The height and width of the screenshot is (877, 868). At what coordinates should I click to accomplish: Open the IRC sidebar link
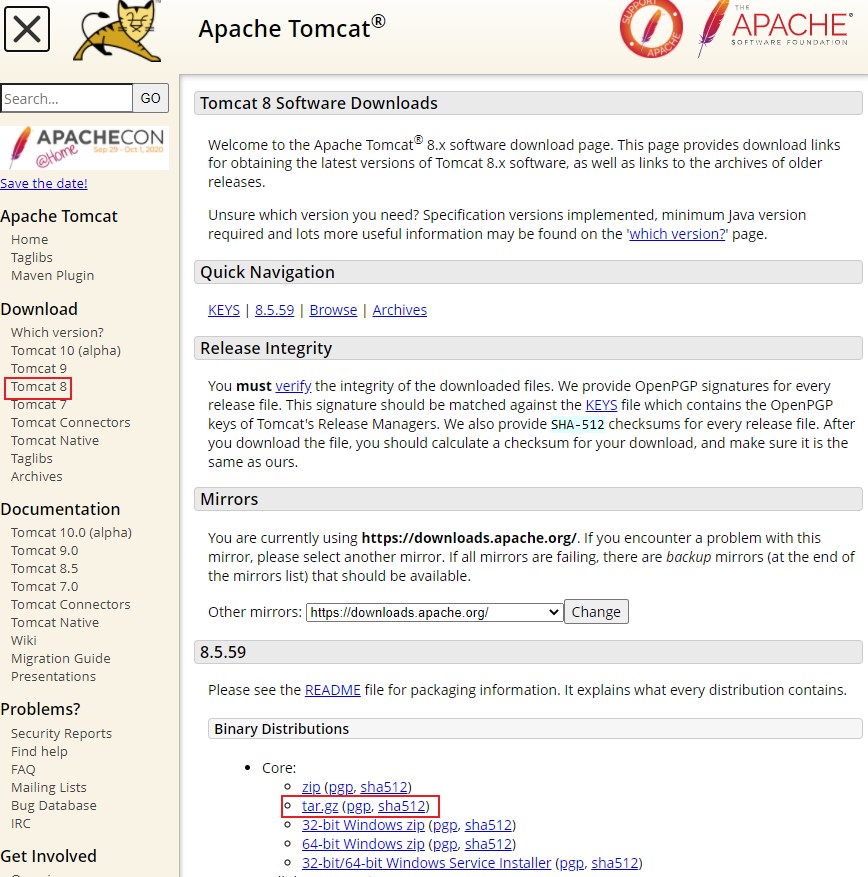(21, 823)
